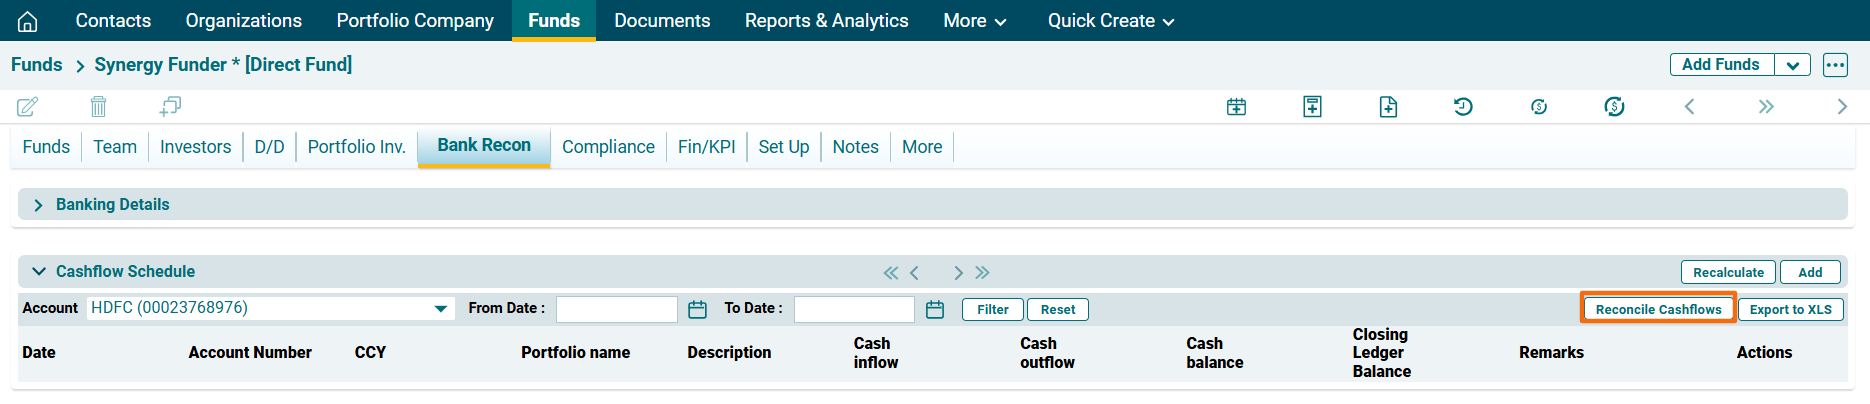Click the add document icon in toolbar
This screenshot has height=404, width=1870.
[x=1388, y=106]
